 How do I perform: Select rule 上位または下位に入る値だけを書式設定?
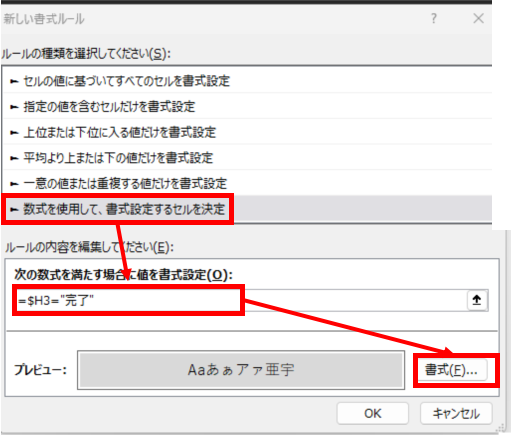247,132
